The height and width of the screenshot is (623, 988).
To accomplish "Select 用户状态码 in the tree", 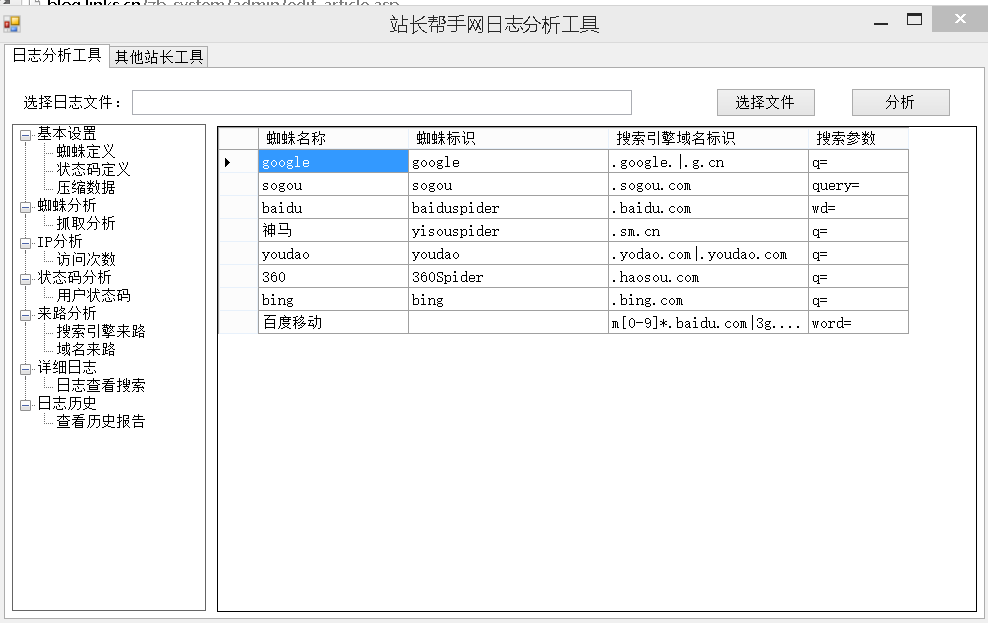I will pos(93,295).
